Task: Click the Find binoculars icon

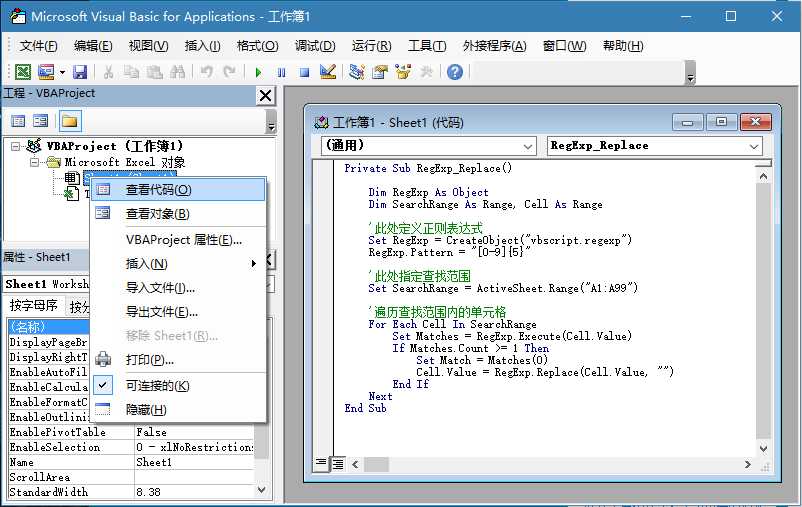Action: [x=177, y=72]
